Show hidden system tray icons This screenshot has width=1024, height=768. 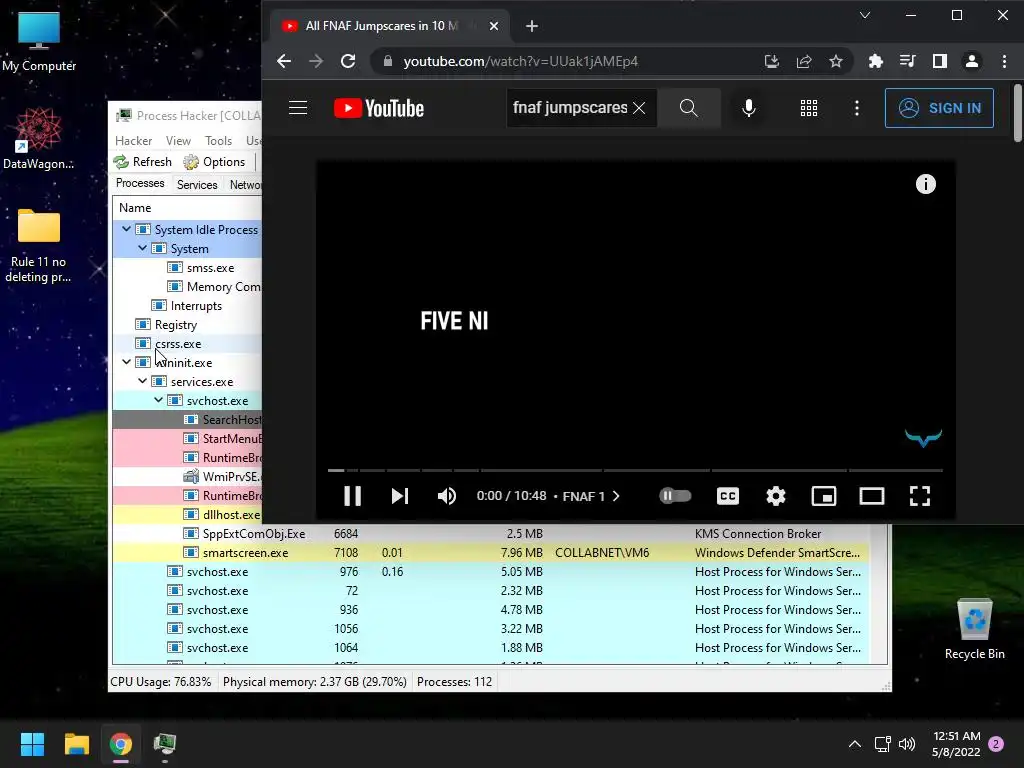click(x=854, y=744)
